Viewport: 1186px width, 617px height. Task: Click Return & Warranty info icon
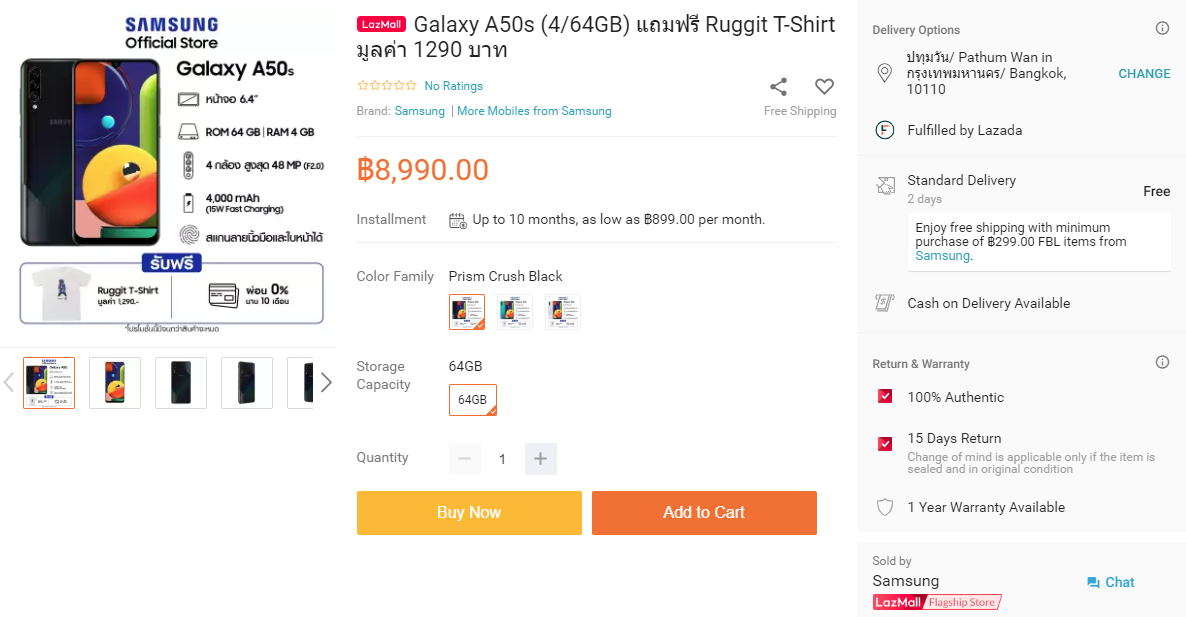pos(1162,363)
